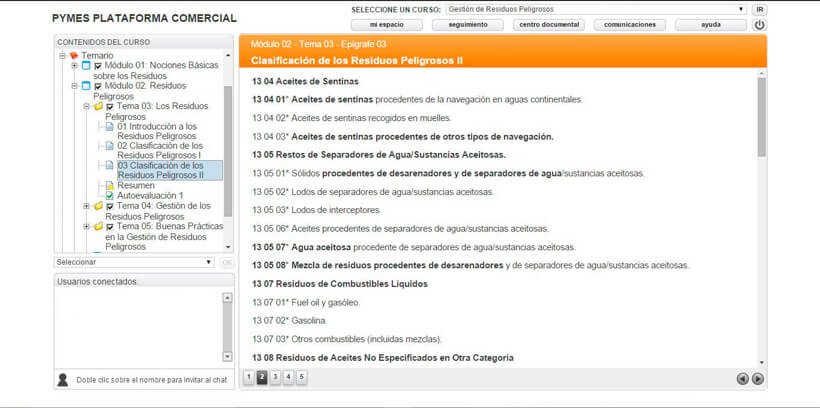Go to content page 4

coord(288,378)
